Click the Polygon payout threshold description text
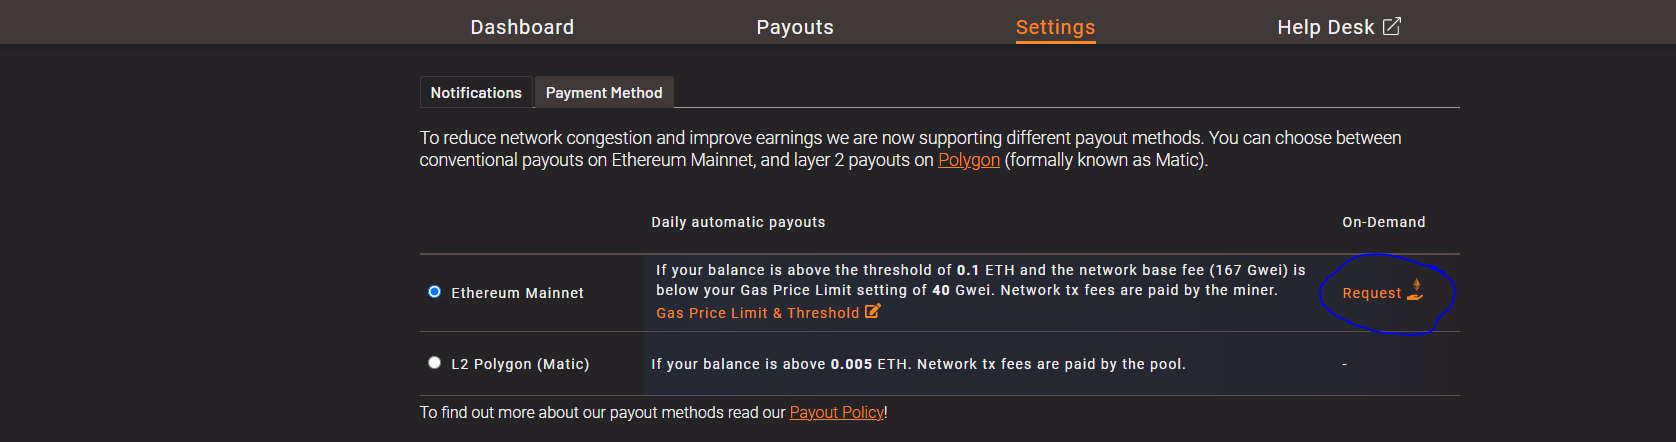Screen dimensions: 1676x442 coord(918,364)
